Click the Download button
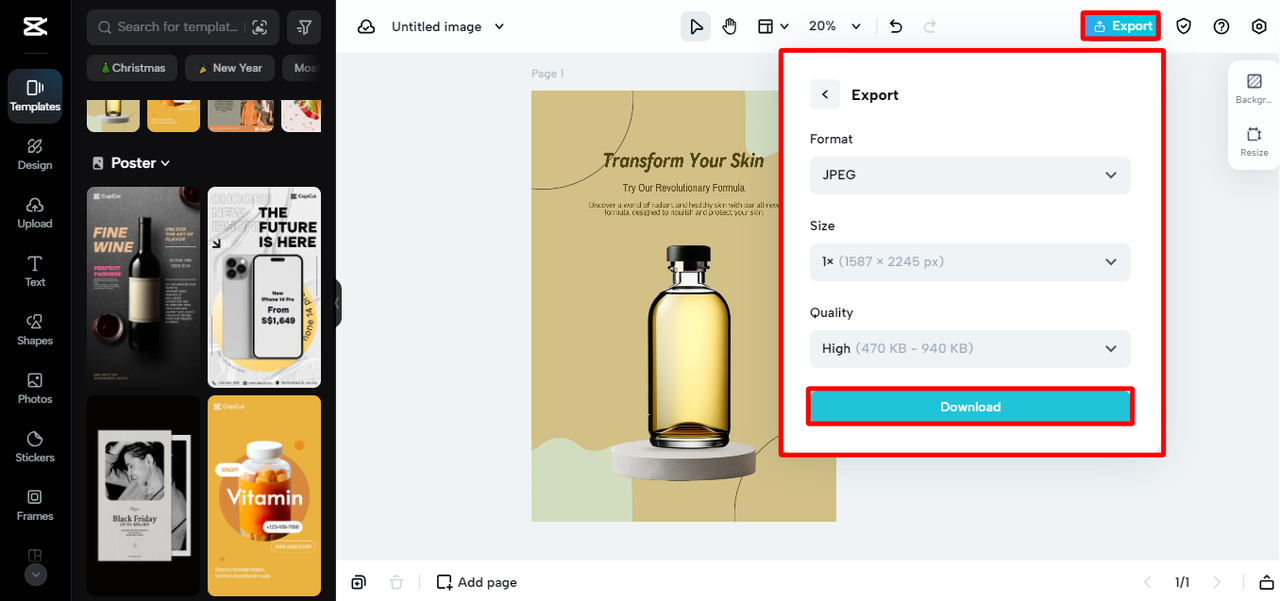 click(x=970, y=407)
